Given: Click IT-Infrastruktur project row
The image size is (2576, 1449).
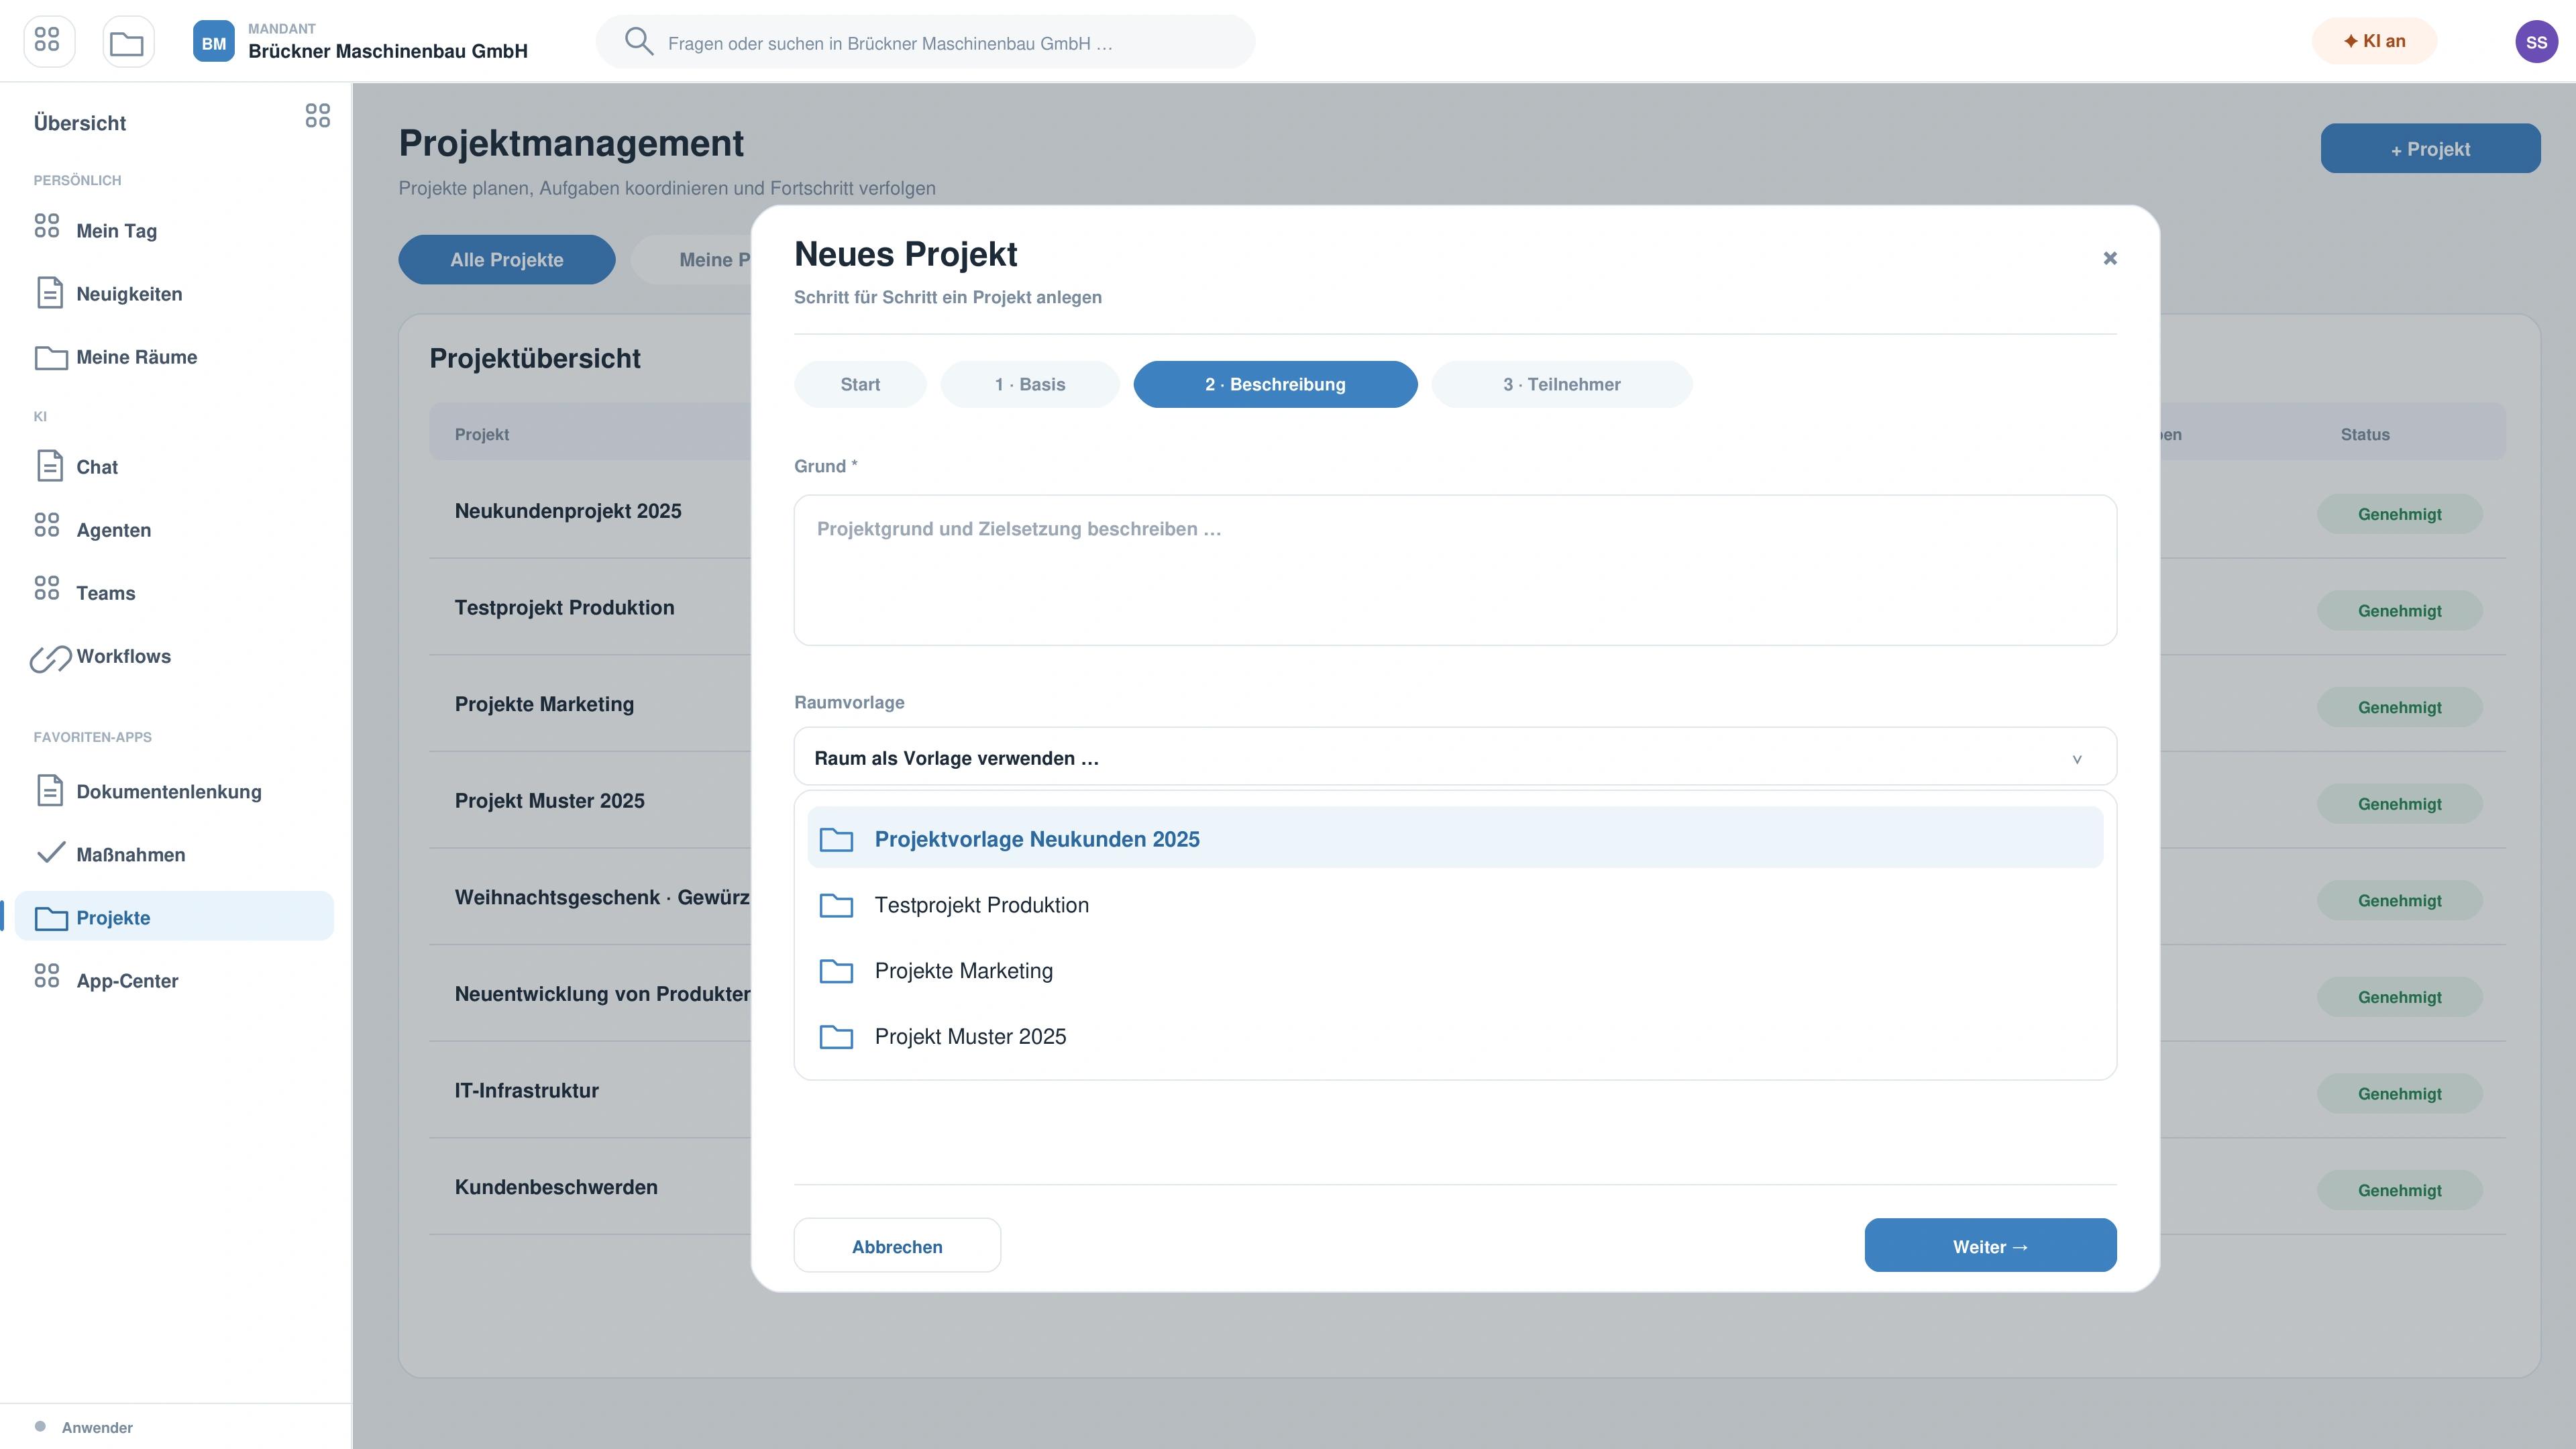Looking at the screenshot, I should coord(526,1090).
